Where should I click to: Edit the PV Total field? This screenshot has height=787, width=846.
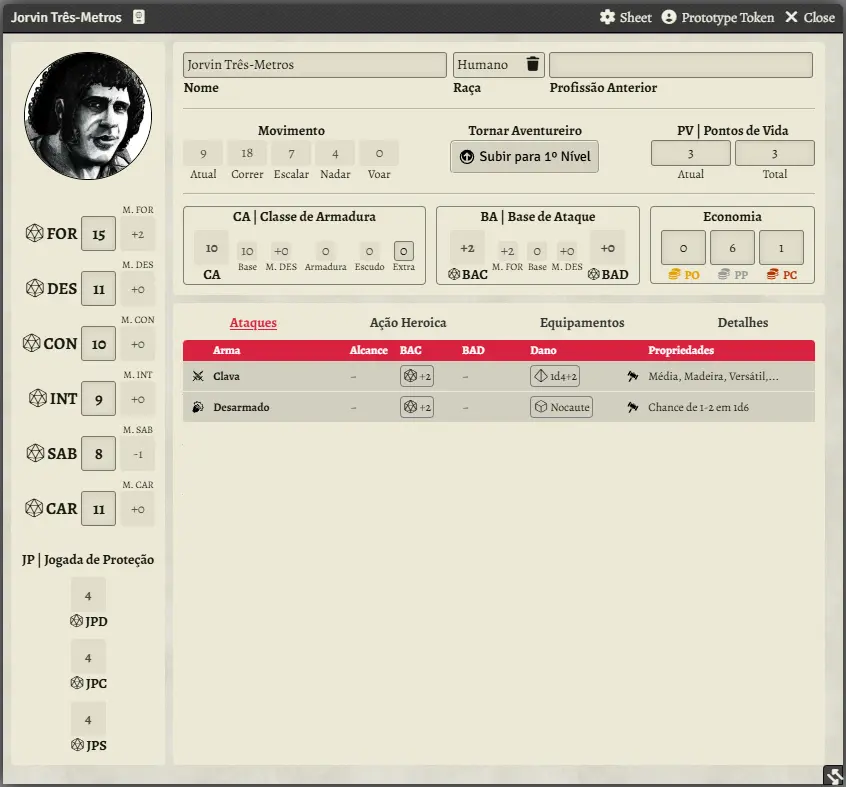[x=775, y=153]
